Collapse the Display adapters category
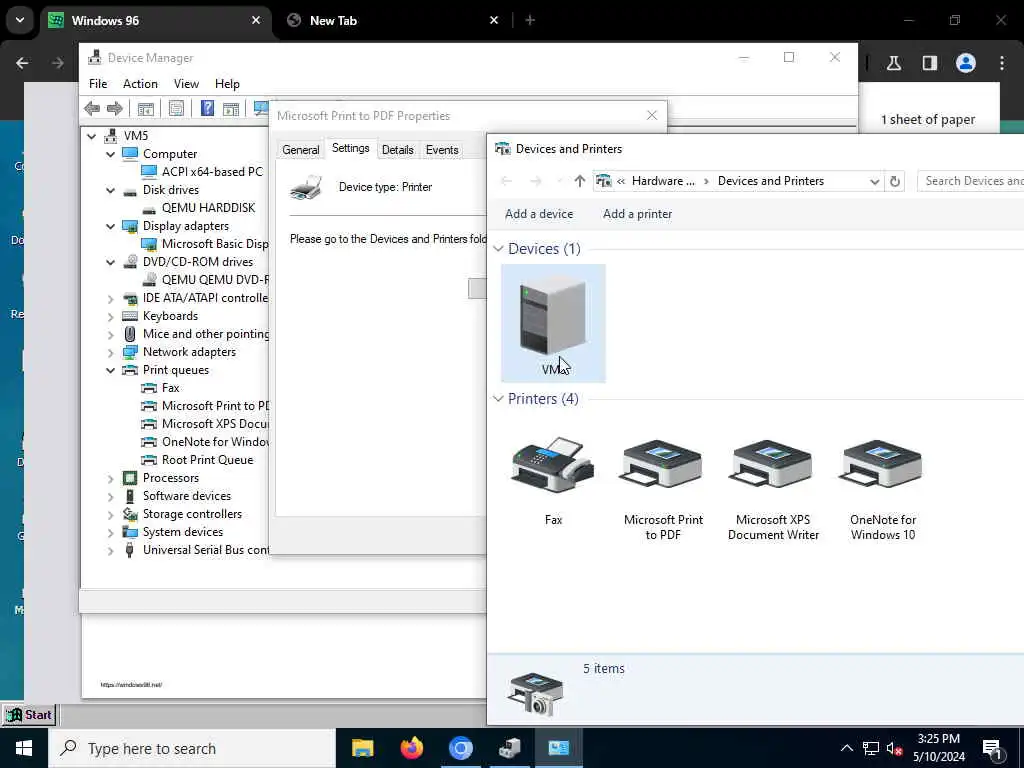 [x=110, y=226]
